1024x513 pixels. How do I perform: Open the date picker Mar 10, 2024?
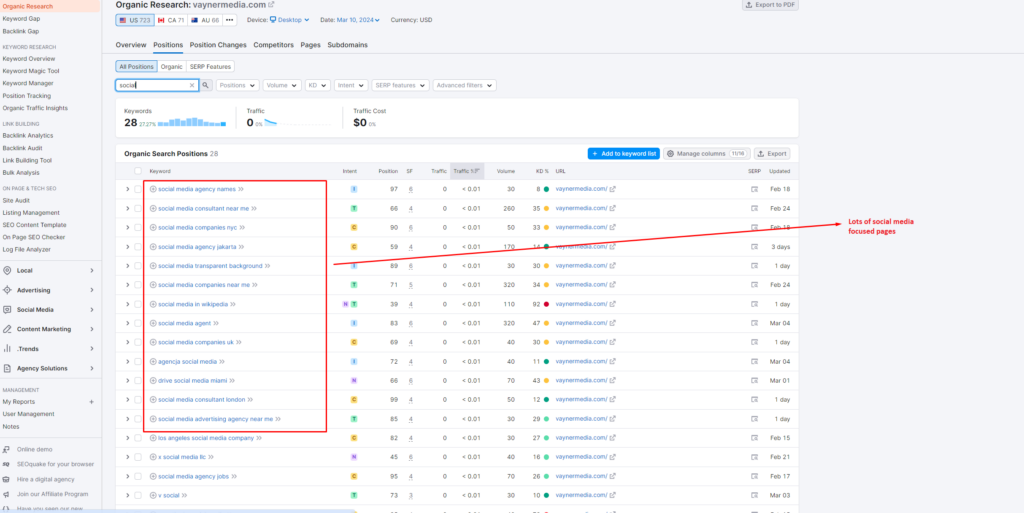pyautogui.click(x=359, y=20)
